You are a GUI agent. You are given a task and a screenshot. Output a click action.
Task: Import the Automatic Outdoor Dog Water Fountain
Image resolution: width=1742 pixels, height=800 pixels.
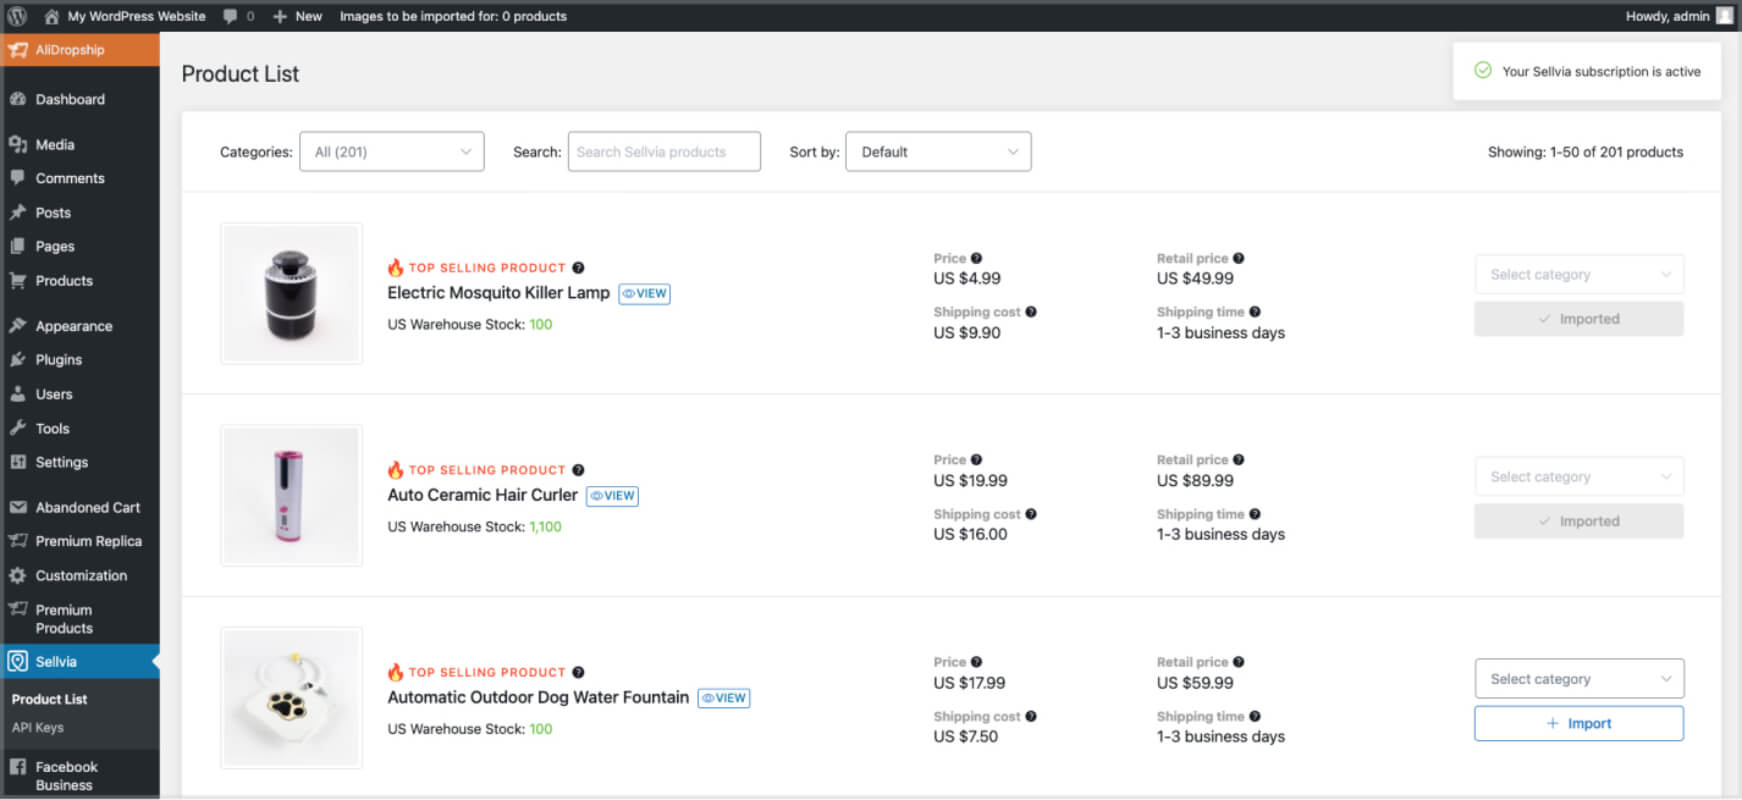[1579, 723]
